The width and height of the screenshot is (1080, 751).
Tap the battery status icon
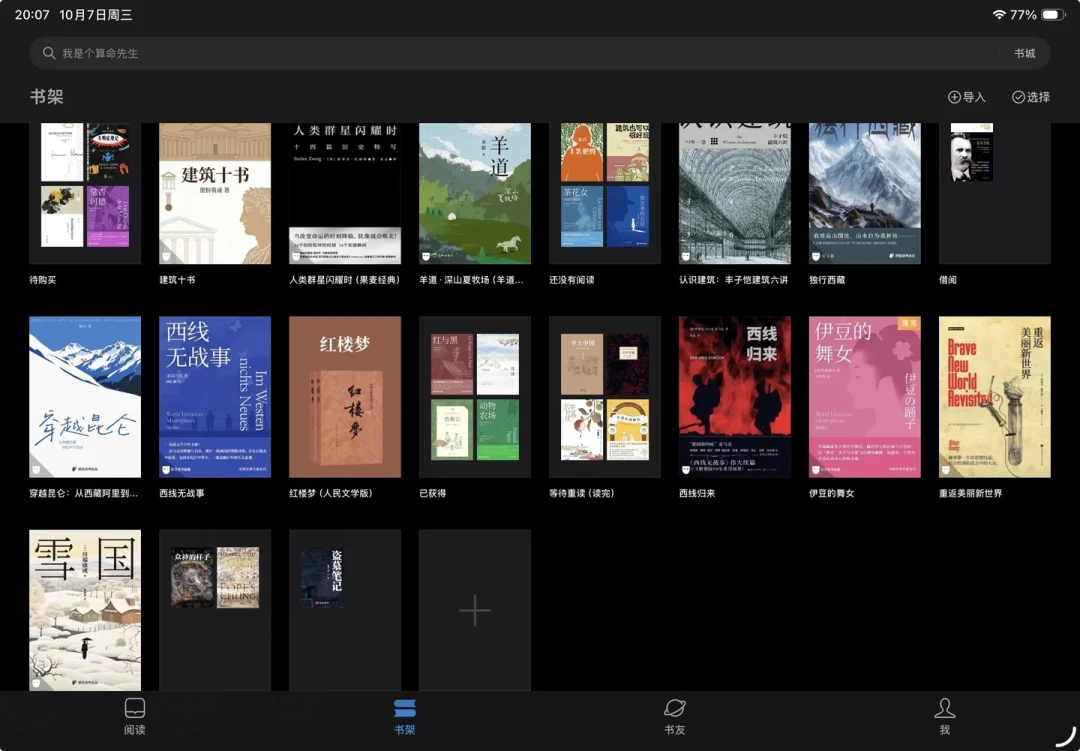click(1053, 14)
